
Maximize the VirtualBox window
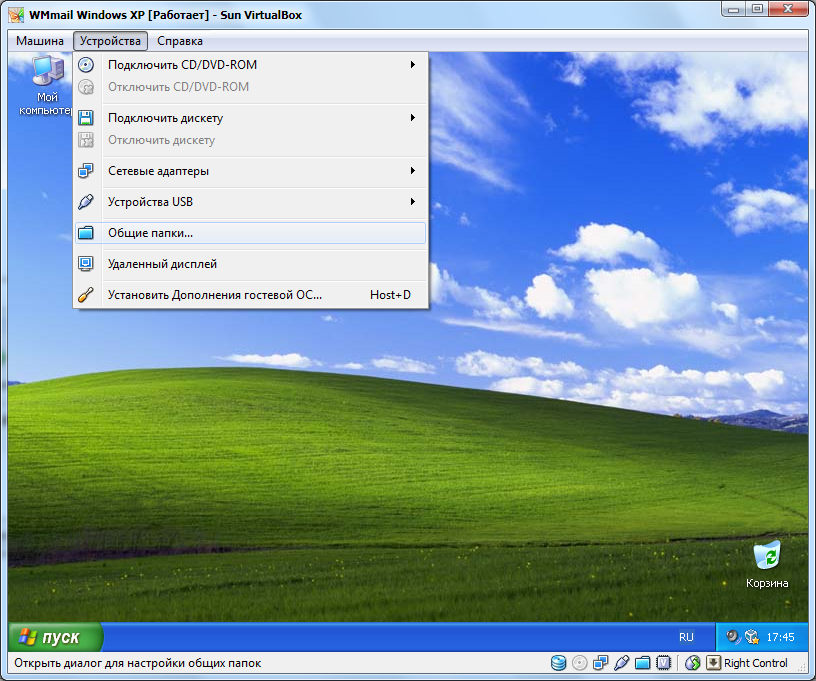pos(758,9)
